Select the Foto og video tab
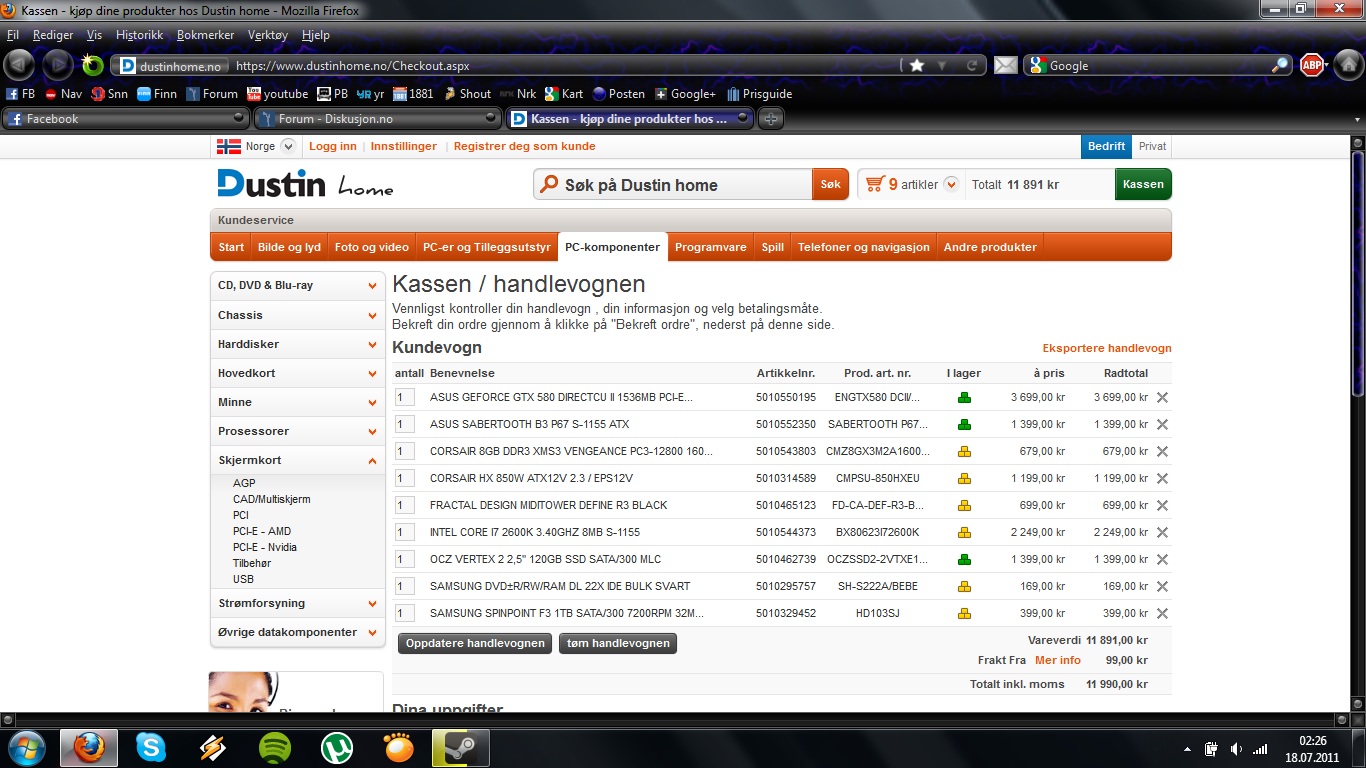Viewport: 1366px width, 768px height. pyautogui.click(x=371, y=247)
